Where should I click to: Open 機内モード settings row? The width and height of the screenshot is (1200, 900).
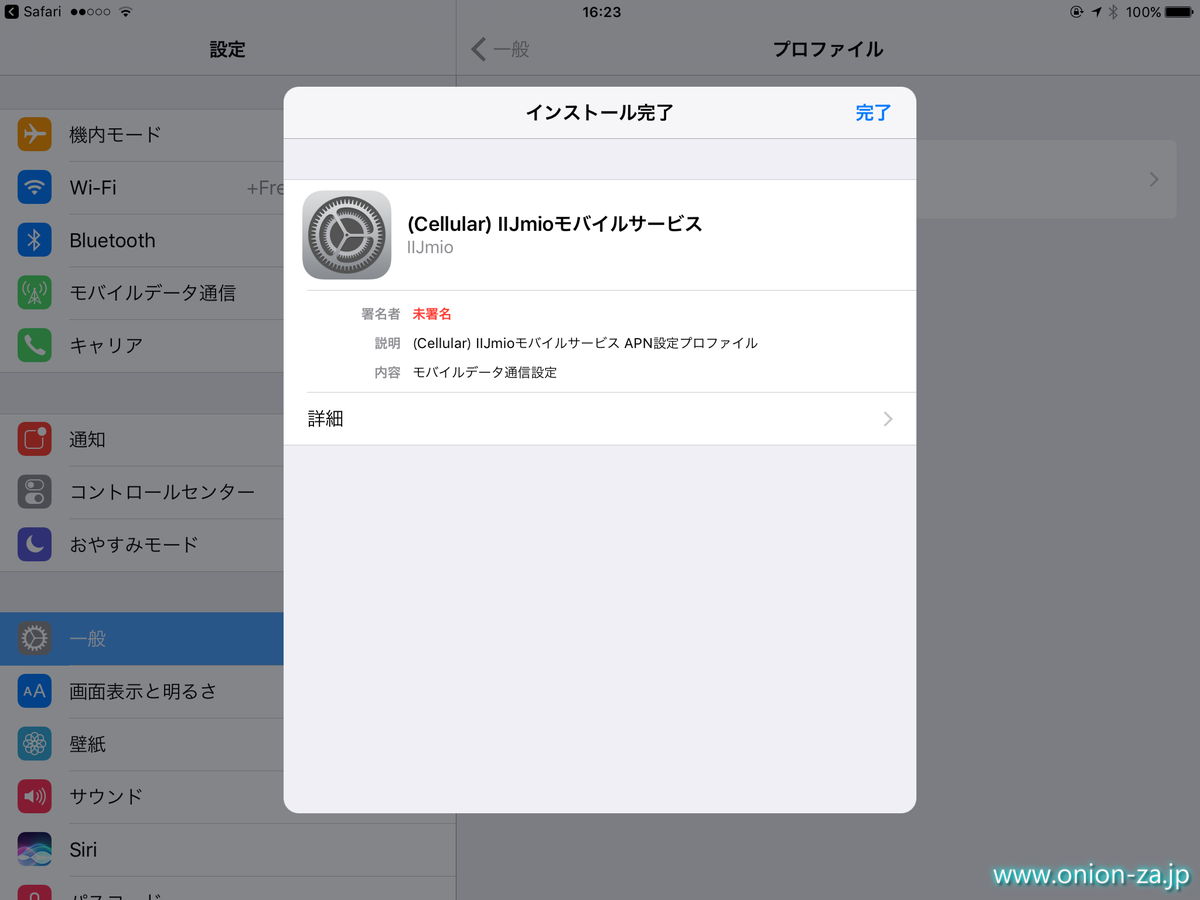(x=142, y=134)
